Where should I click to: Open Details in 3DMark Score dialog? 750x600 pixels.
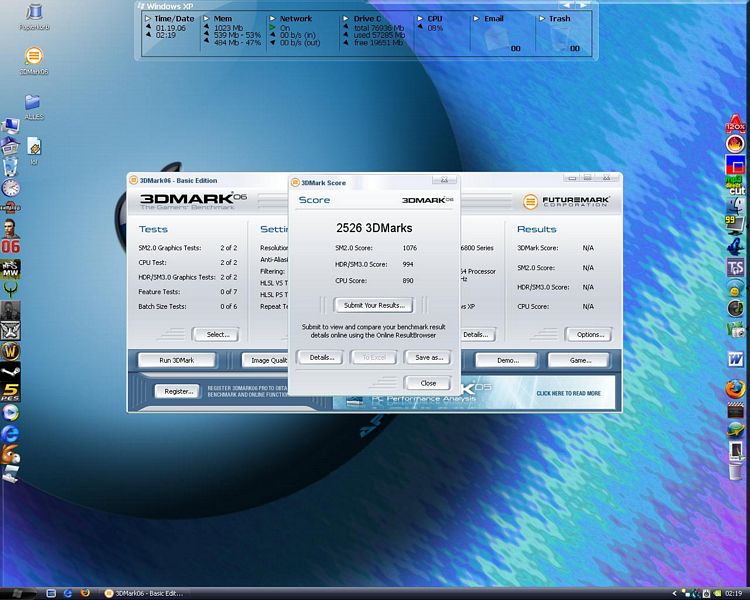point(320,357)
